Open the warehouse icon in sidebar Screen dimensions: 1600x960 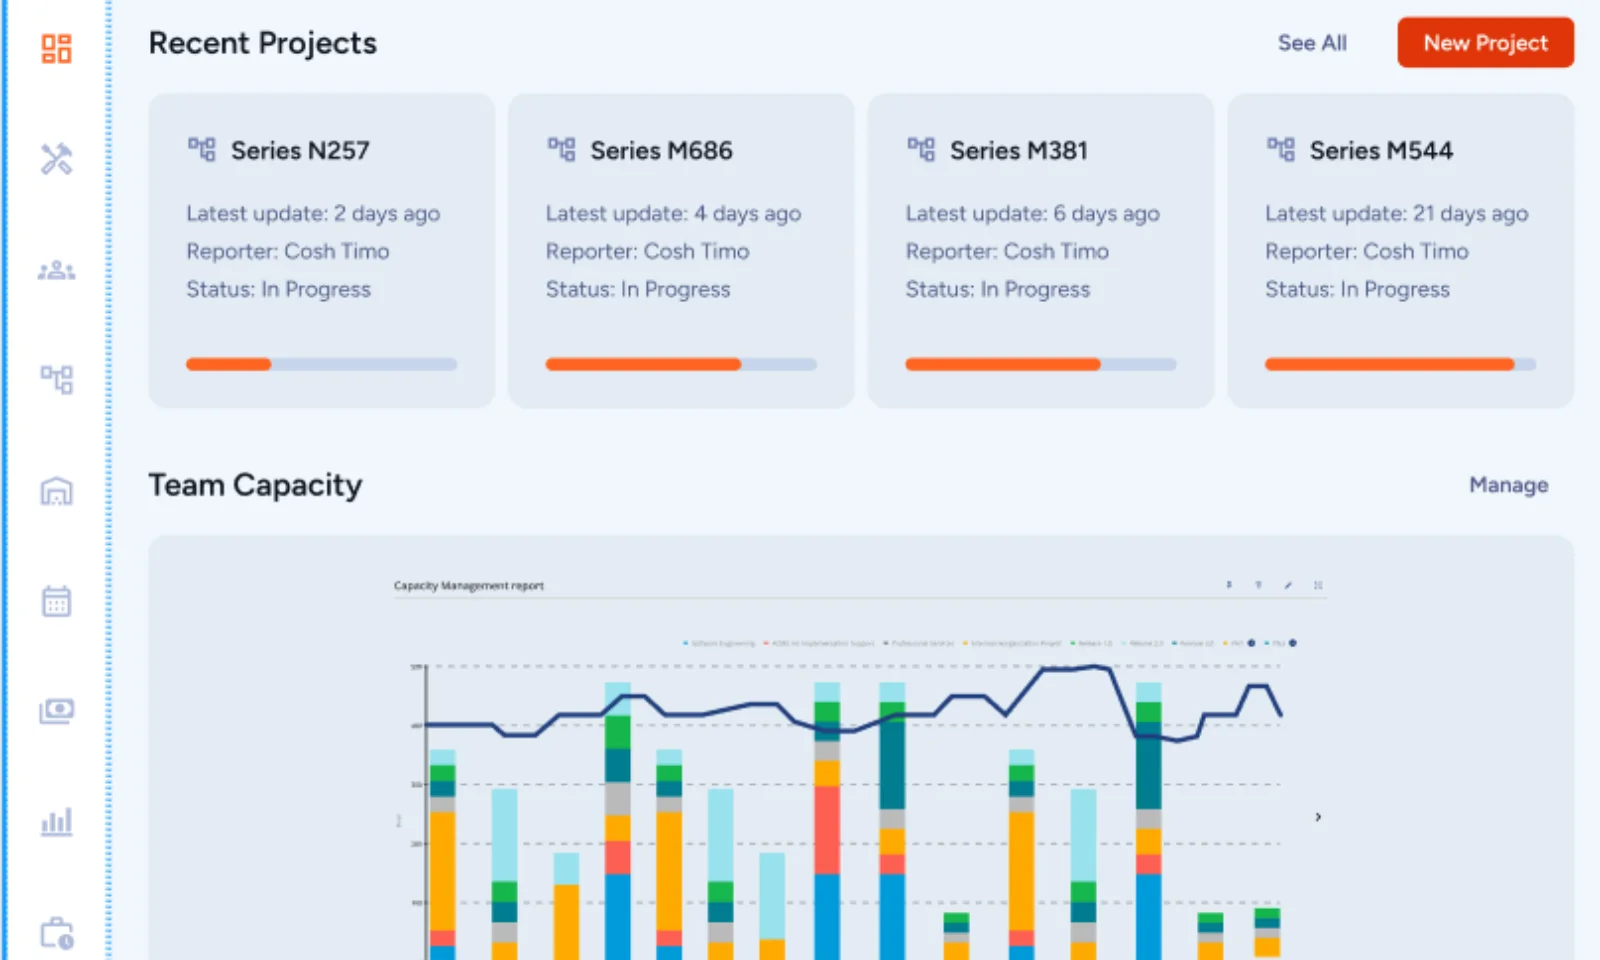coord(56,491)
